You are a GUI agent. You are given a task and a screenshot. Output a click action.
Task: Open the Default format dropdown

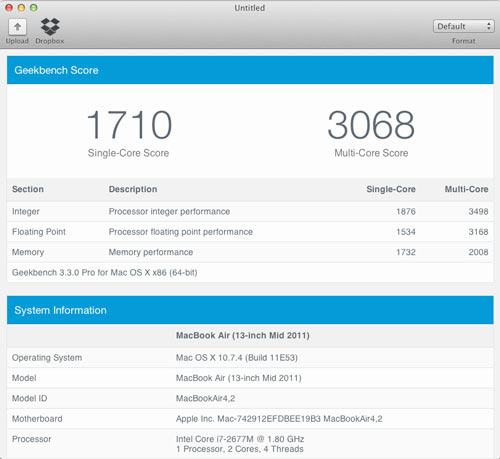(463, 26)
